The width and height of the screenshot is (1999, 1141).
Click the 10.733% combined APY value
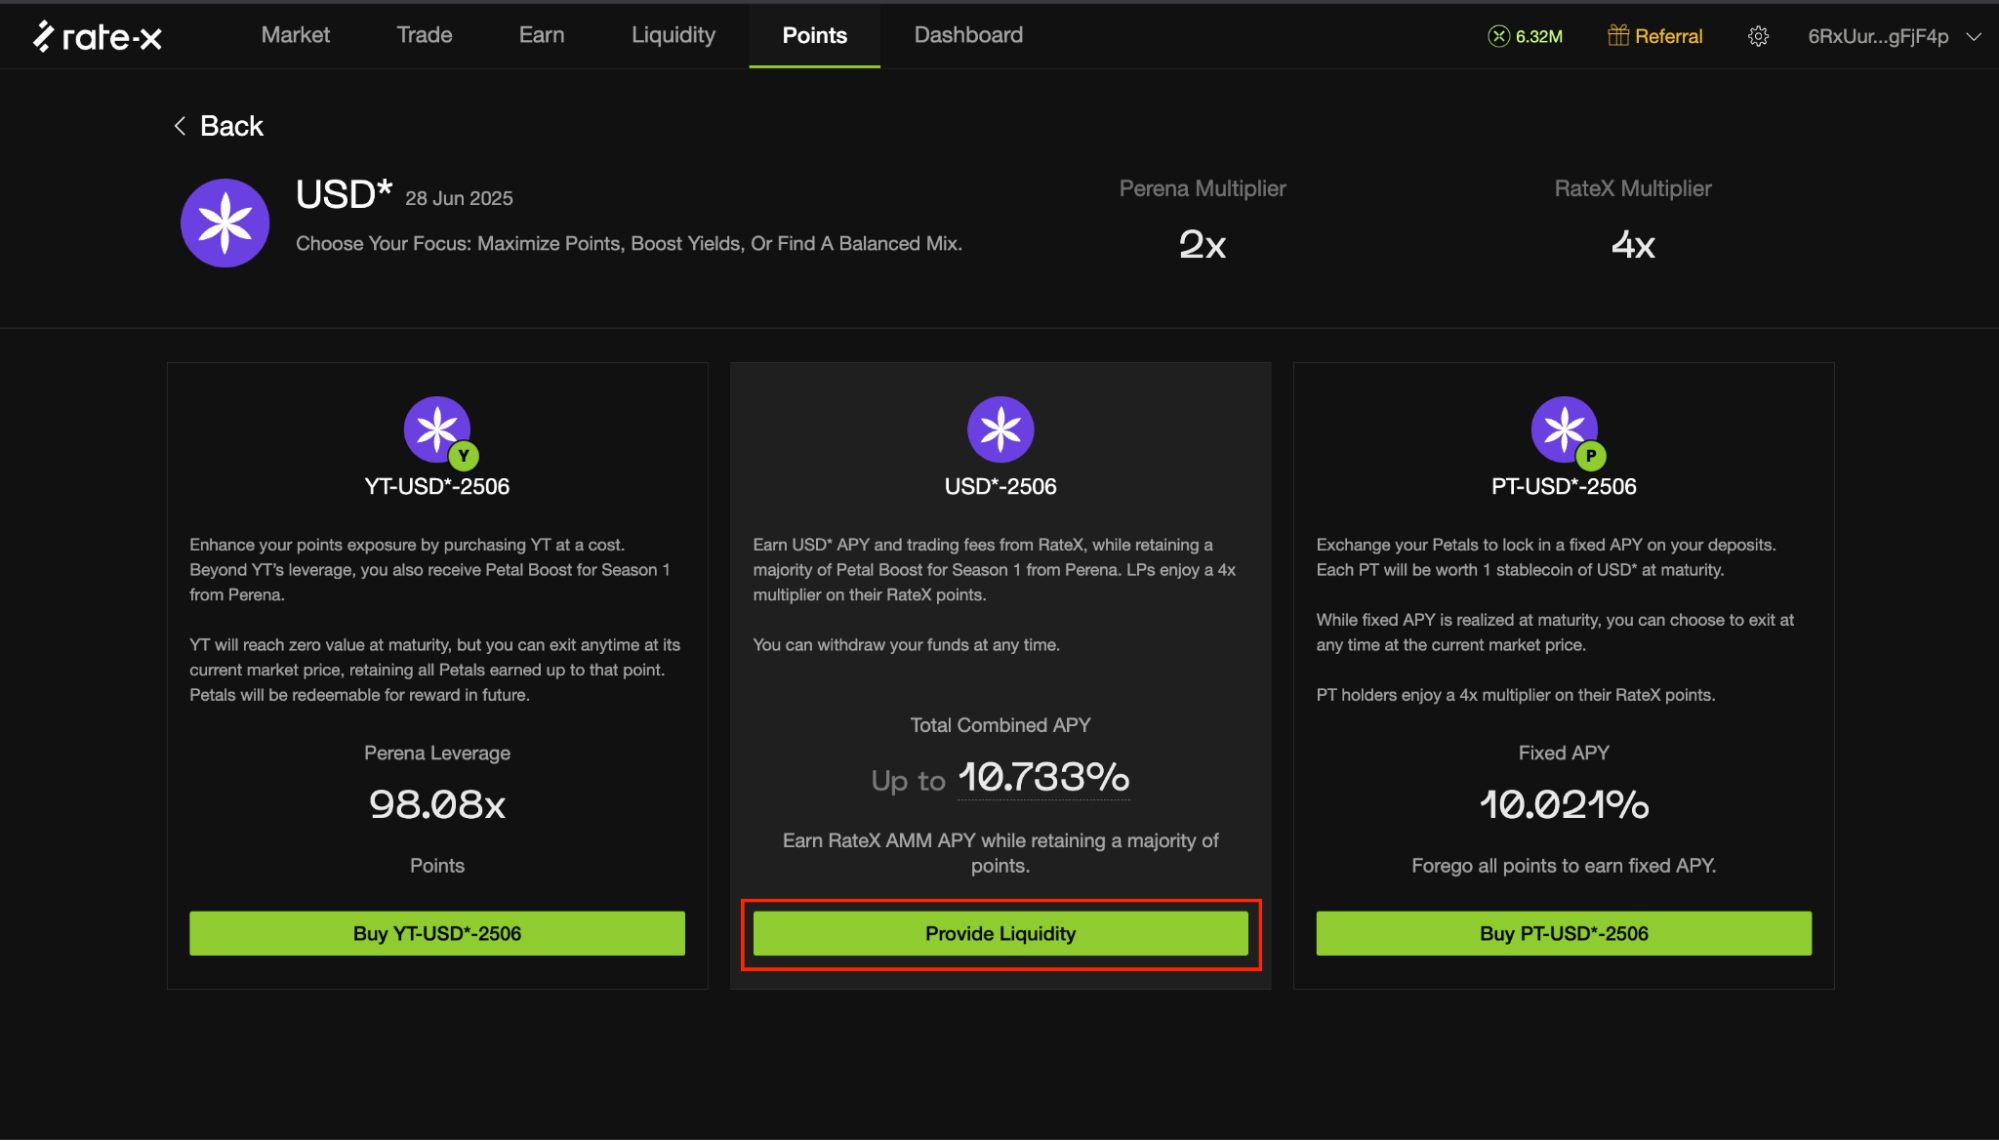click(1044, 777)
